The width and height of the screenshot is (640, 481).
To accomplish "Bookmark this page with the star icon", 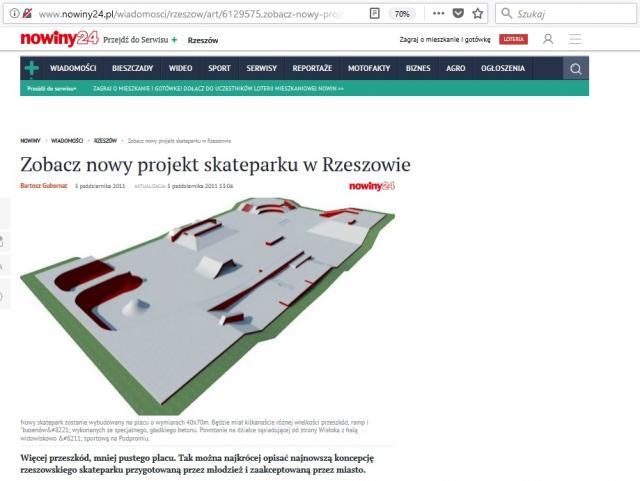I will click(478, 14).
